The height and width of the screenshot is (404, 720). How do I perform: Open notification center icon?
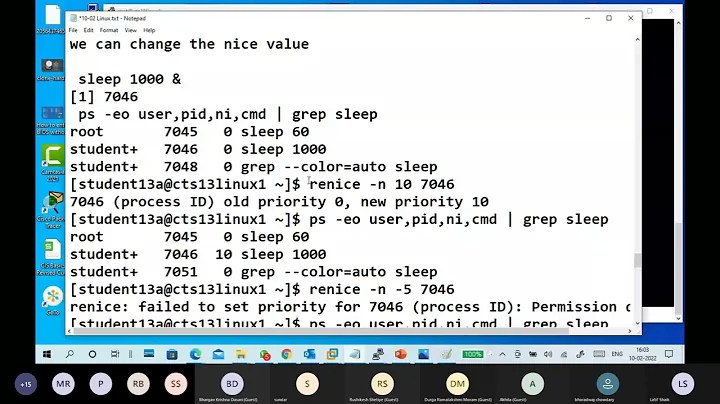pos(669,354)
